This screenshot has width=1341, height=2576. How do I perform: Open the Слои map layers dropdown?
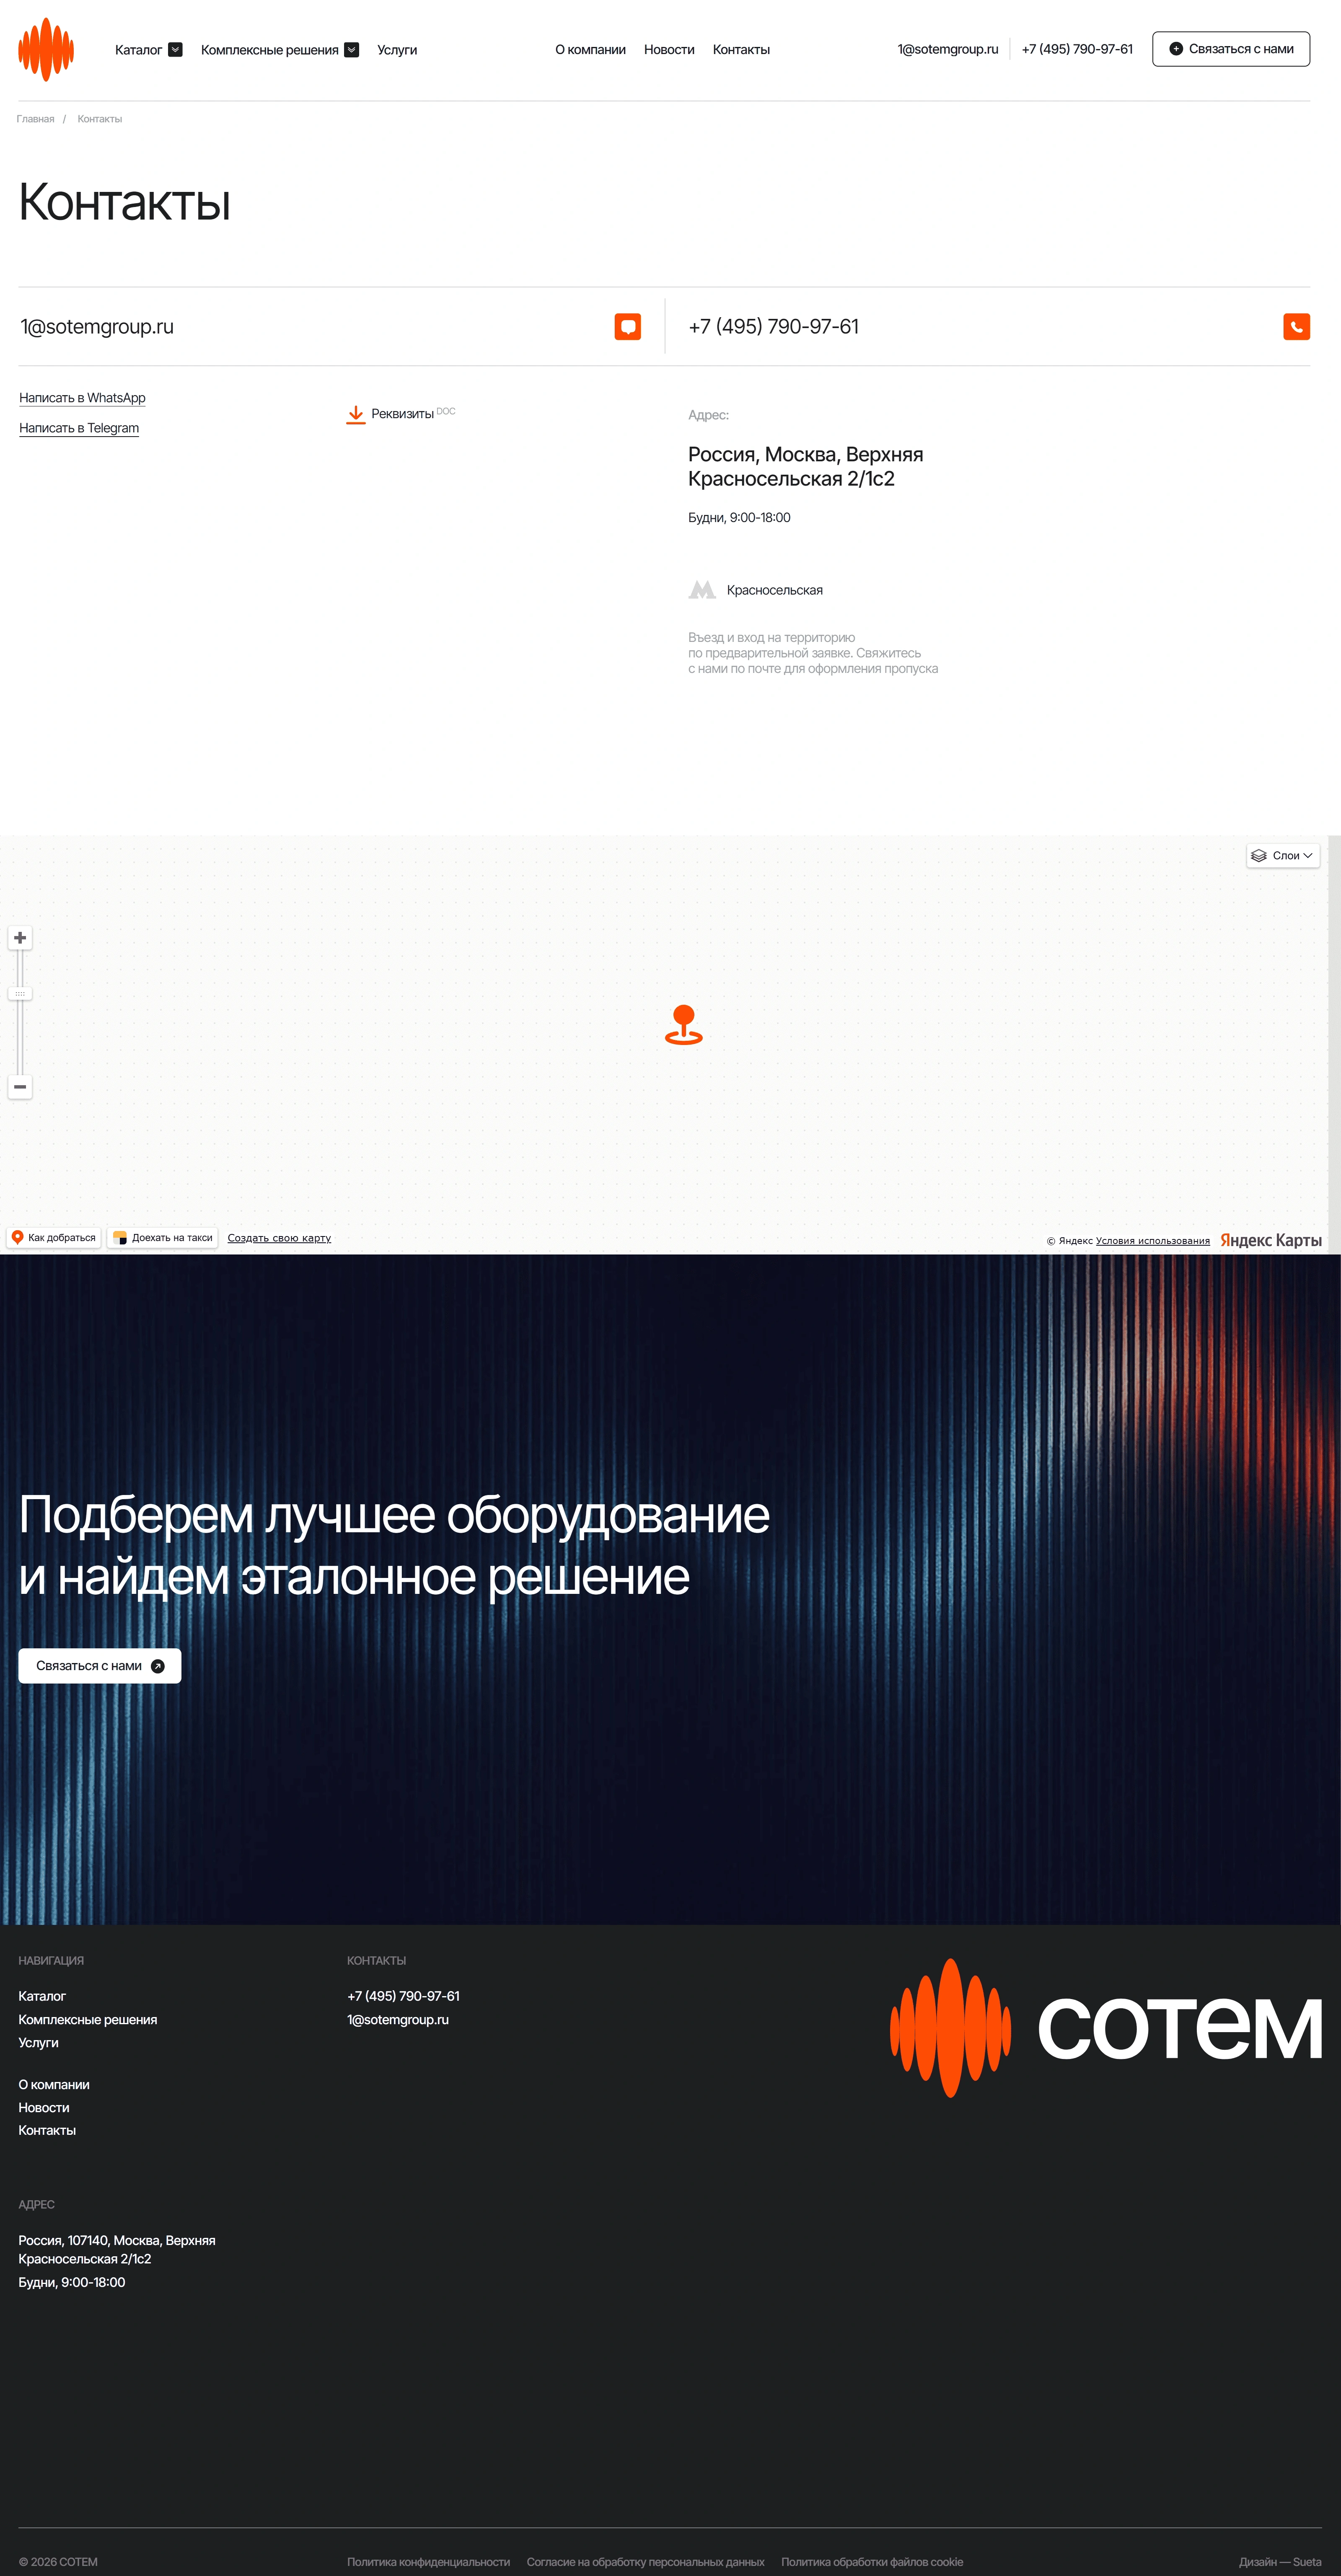(1283, 856)
